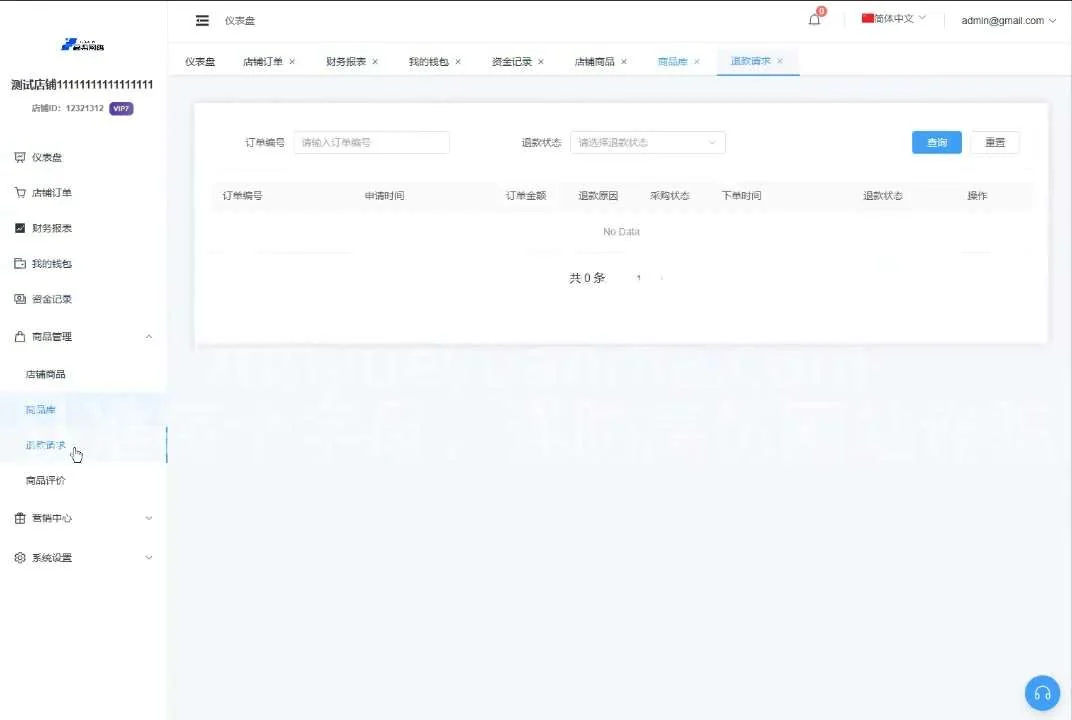Expand the 营销中心 sidebar section

pos(149,518)
